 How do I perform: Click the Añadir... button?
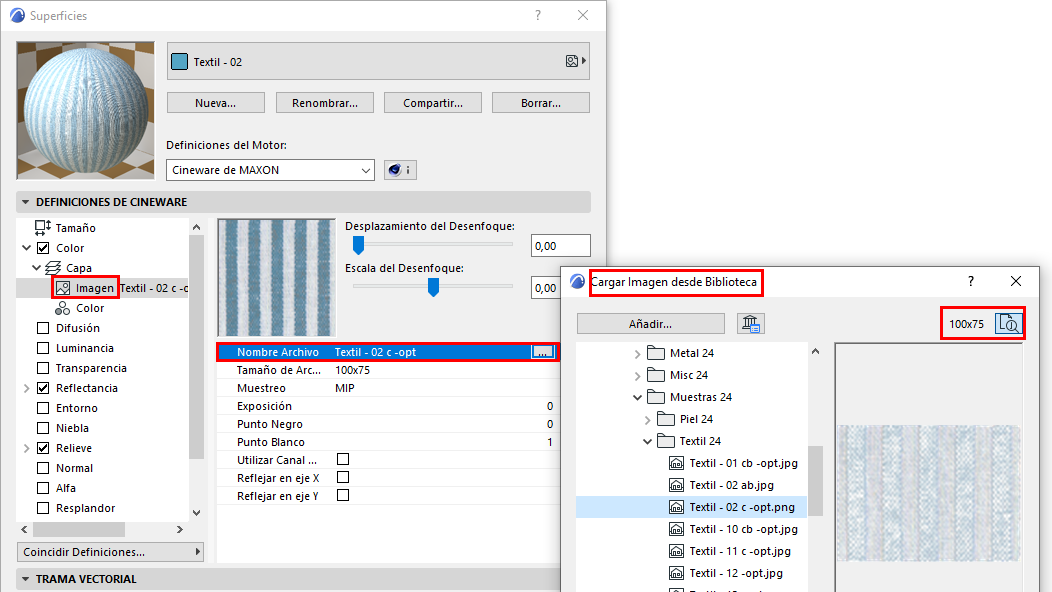click(x=650, y=324)
